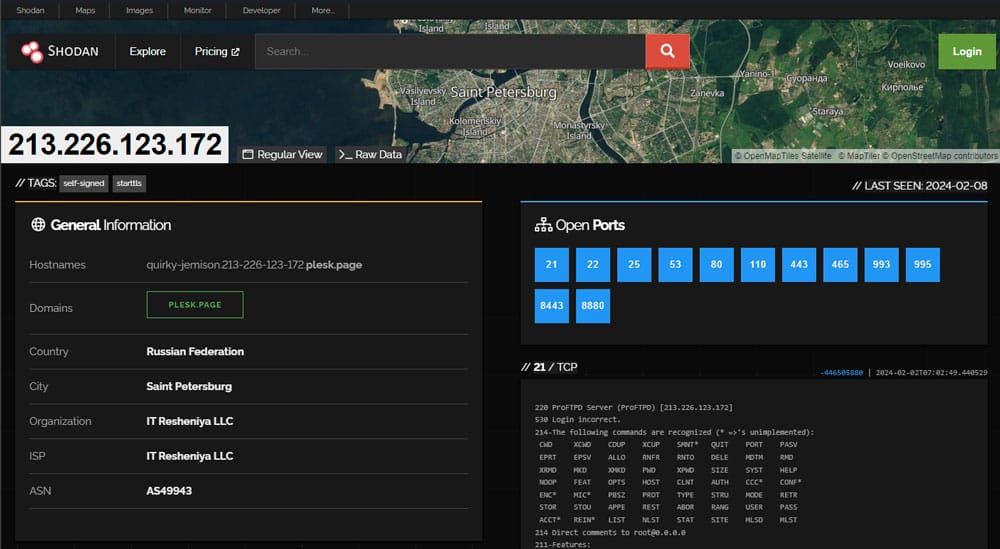Jump to open port 8880
Viewport: 1000px width, 549px height.
click(x=592, y=306)
